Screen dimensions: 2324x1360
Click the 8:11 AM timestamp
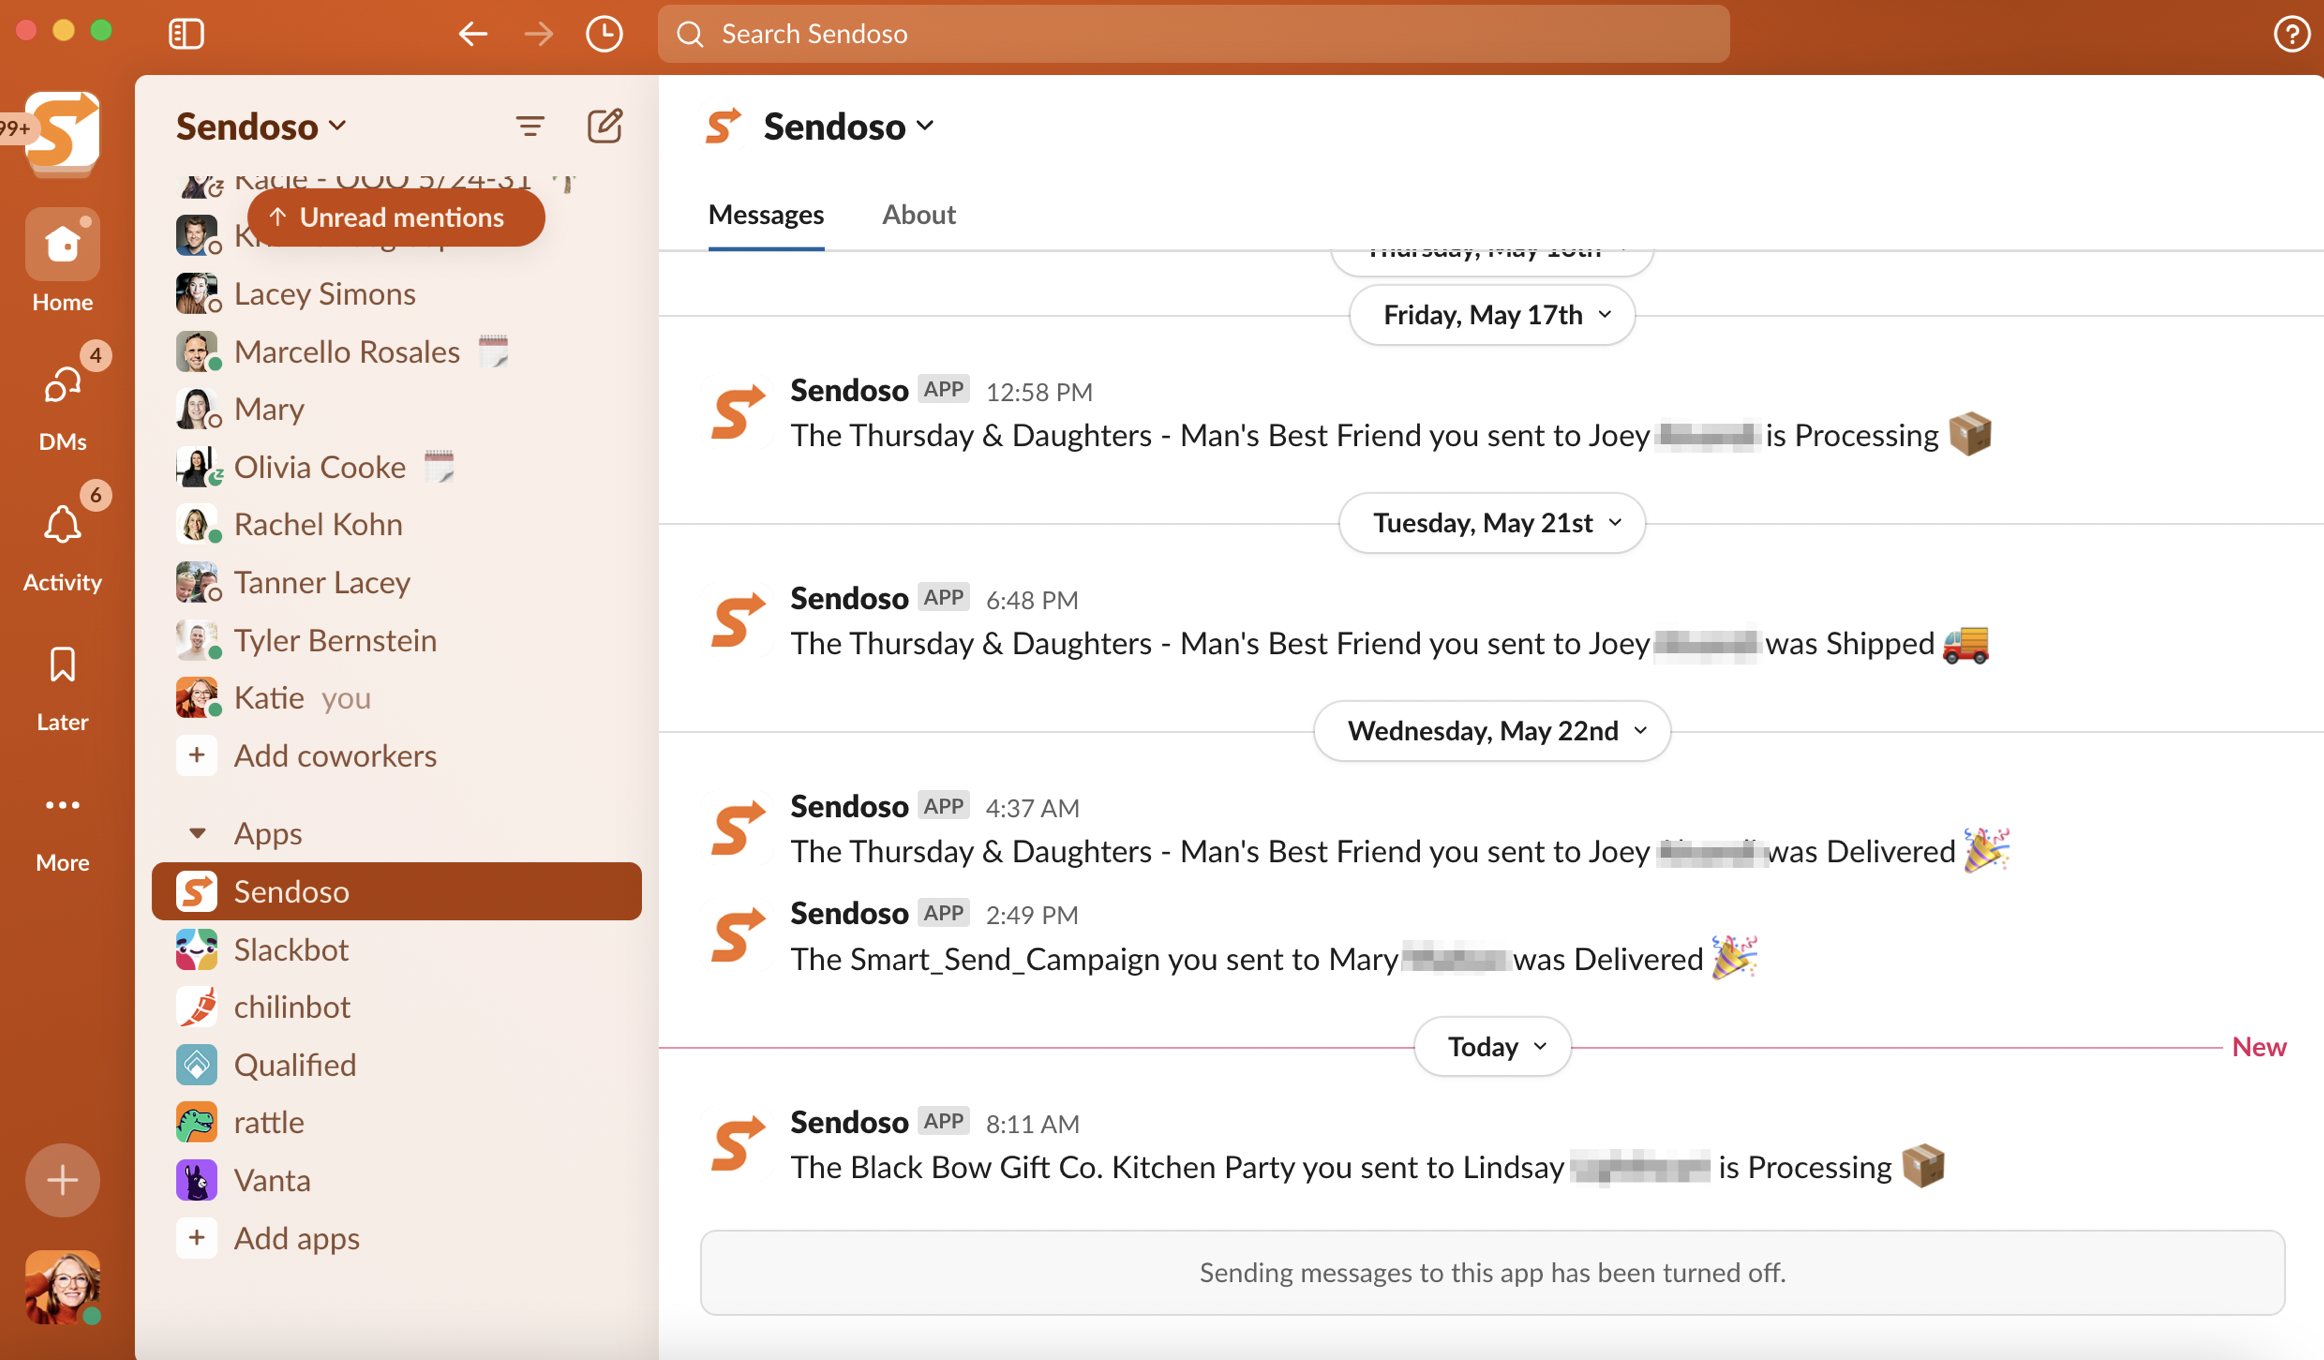[1032, 1124]
